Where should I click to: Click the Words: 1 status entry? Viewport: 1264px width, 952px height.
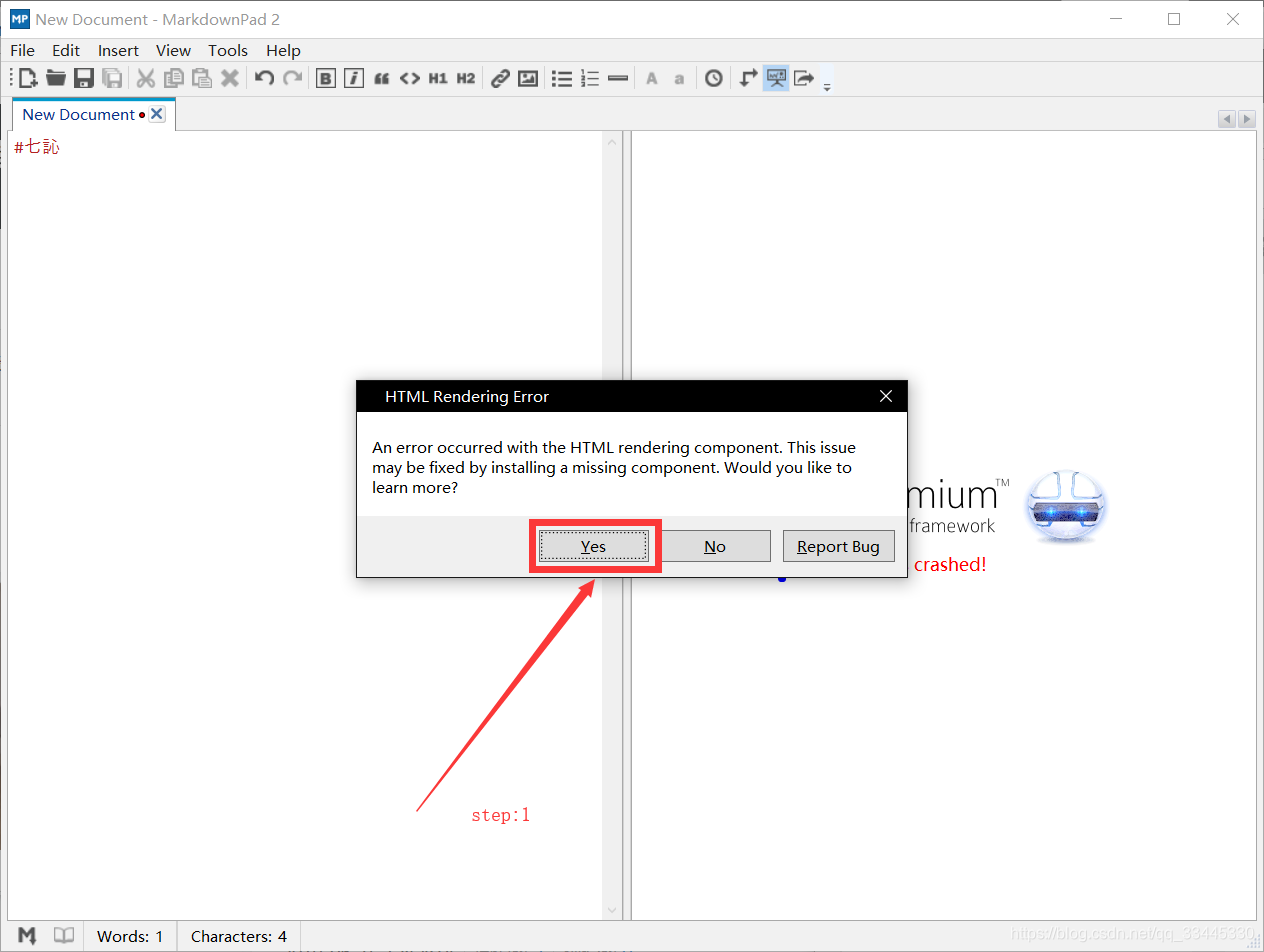pyautogui.click(x=130, y=937)
